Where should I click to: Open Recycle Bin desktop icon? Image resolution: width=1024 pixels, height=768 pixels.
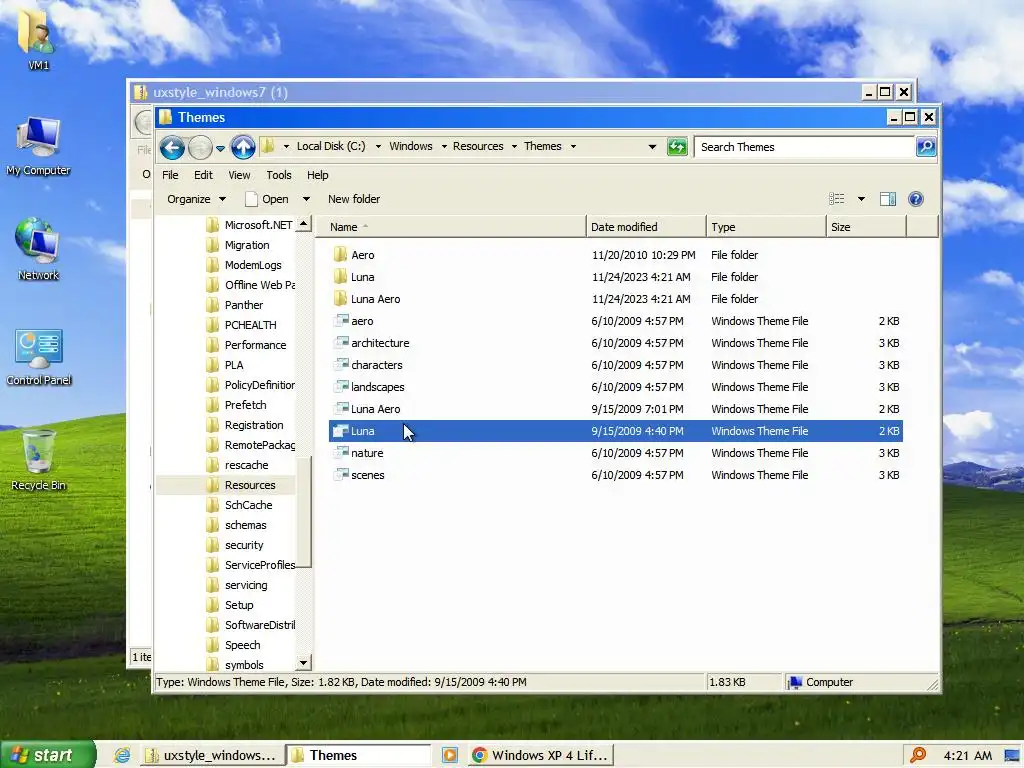(x=39, y=460)
